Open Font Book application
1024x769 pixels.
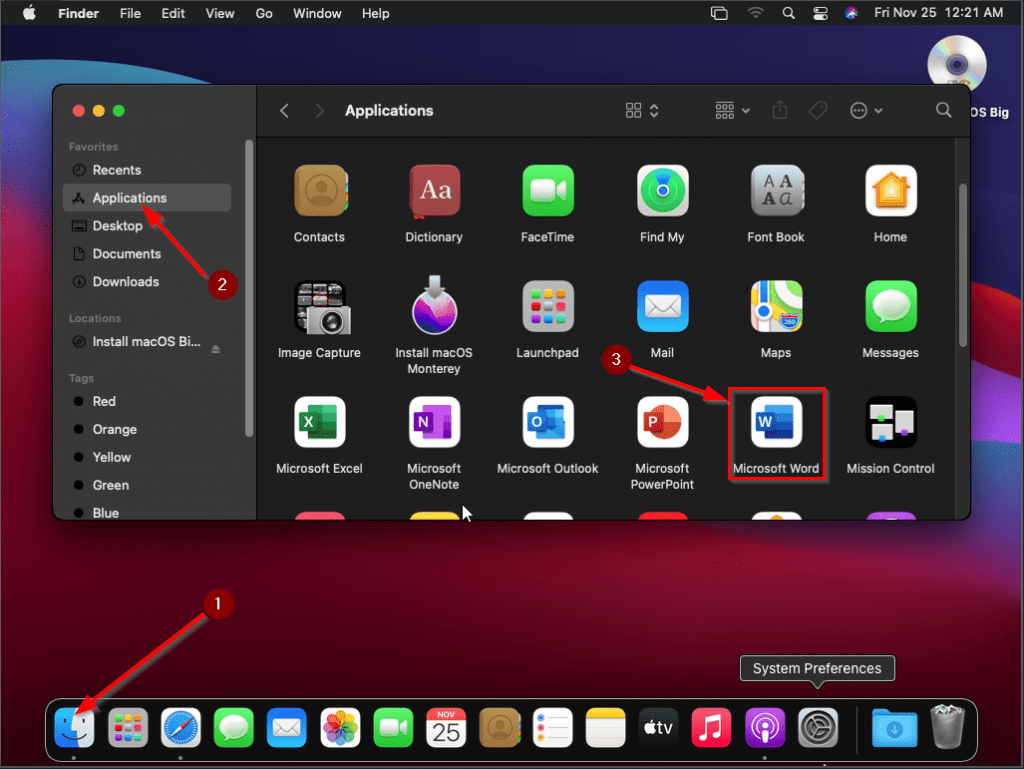(x=776, y=191)
